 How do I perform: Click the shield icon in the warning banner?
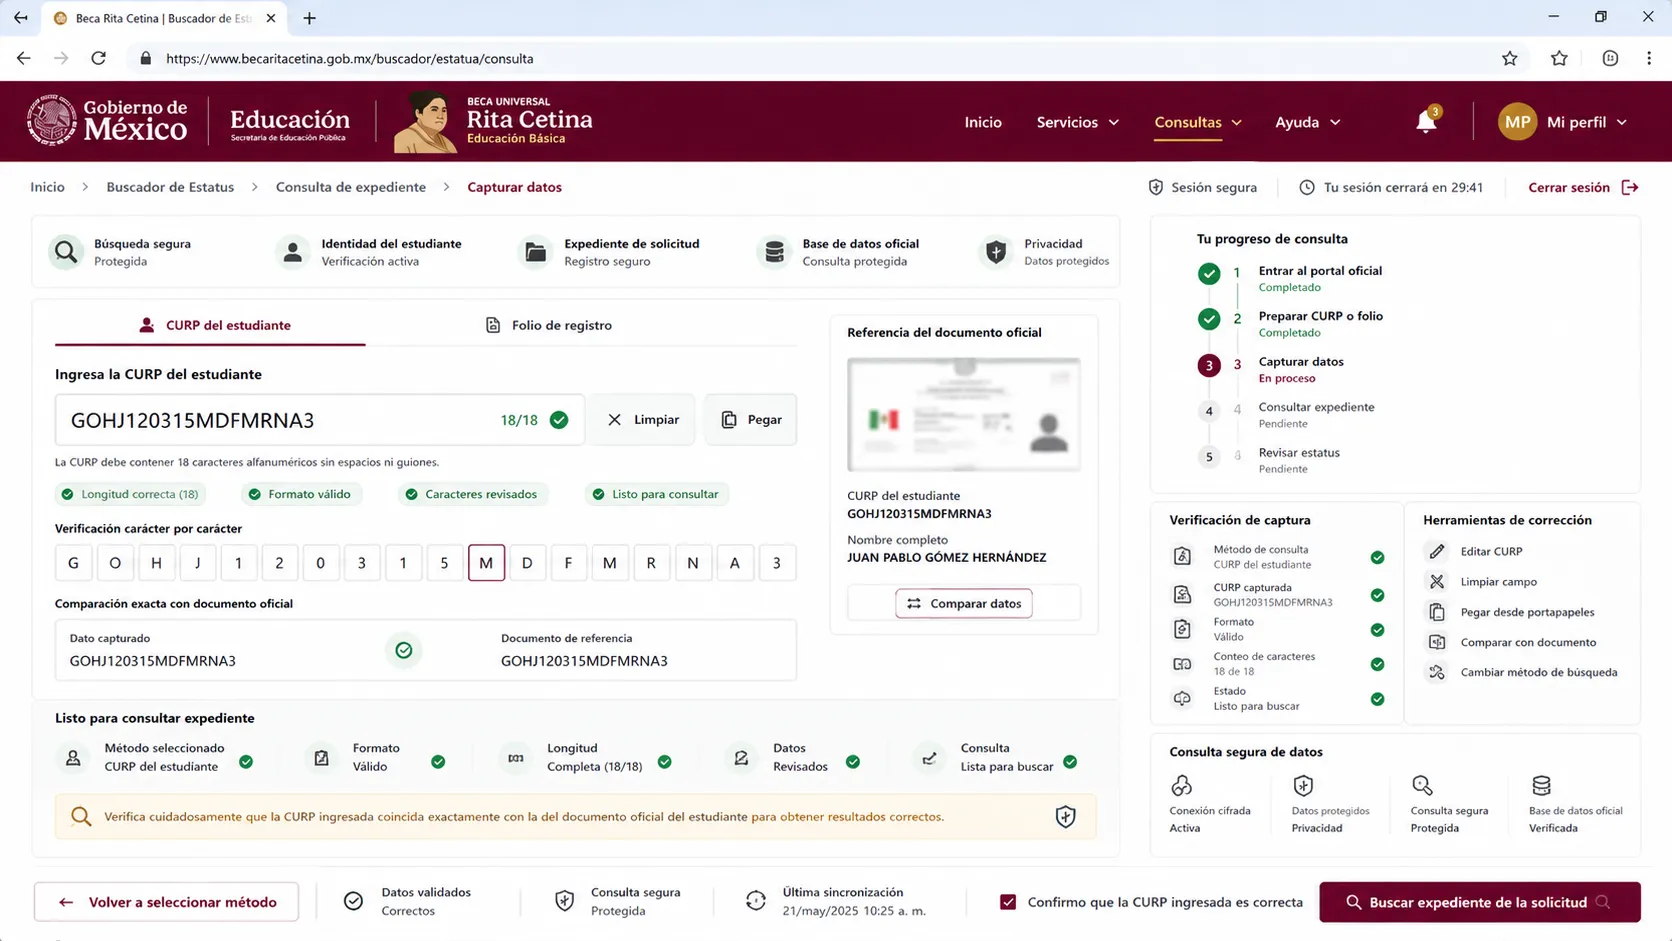click(x=1066, y=817)
